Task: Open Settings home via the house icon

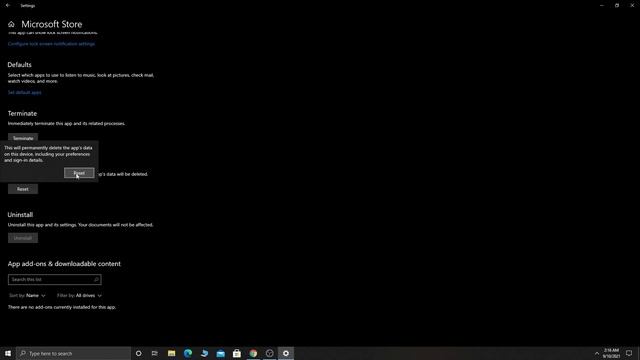Action: 11,24
